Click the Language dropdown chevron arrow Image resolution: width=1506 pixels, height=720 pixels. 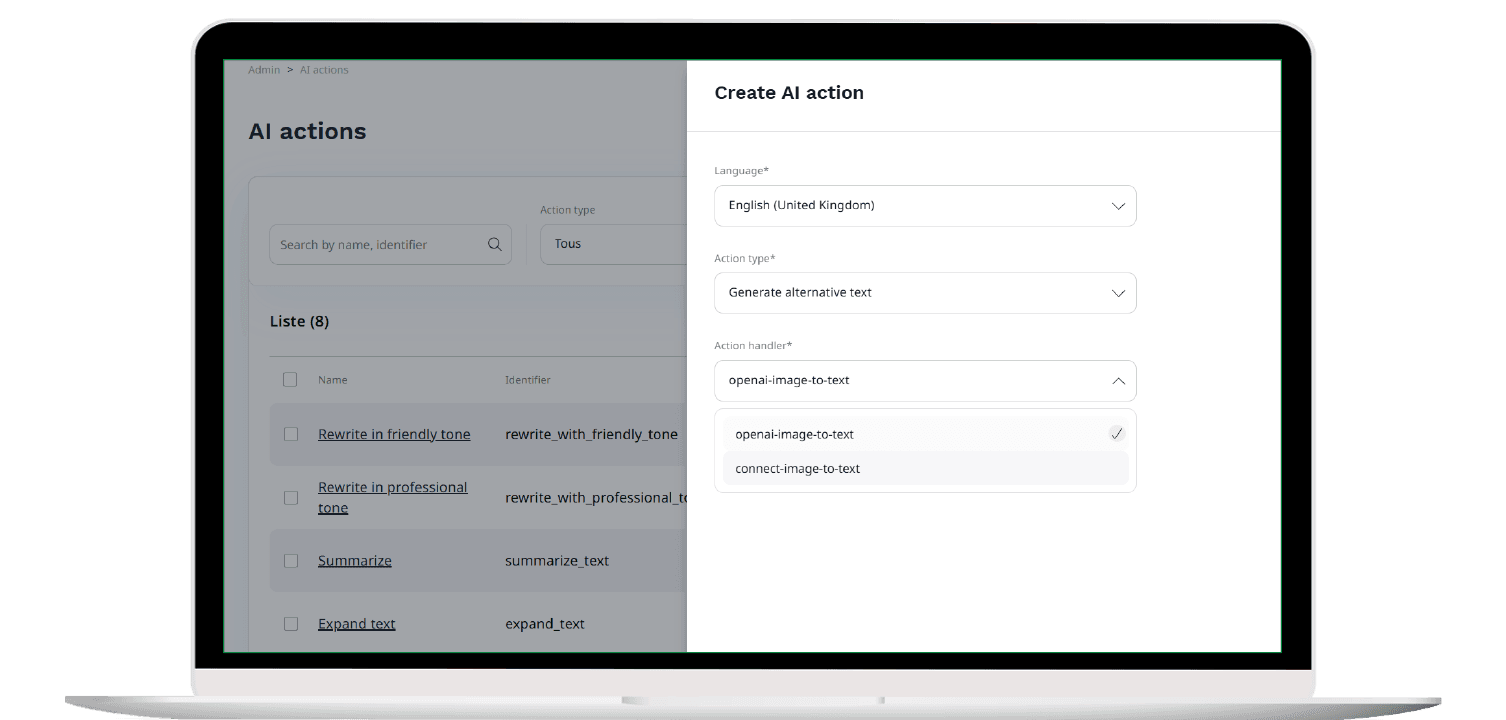pyautogui.click(x=1118, y=206)
